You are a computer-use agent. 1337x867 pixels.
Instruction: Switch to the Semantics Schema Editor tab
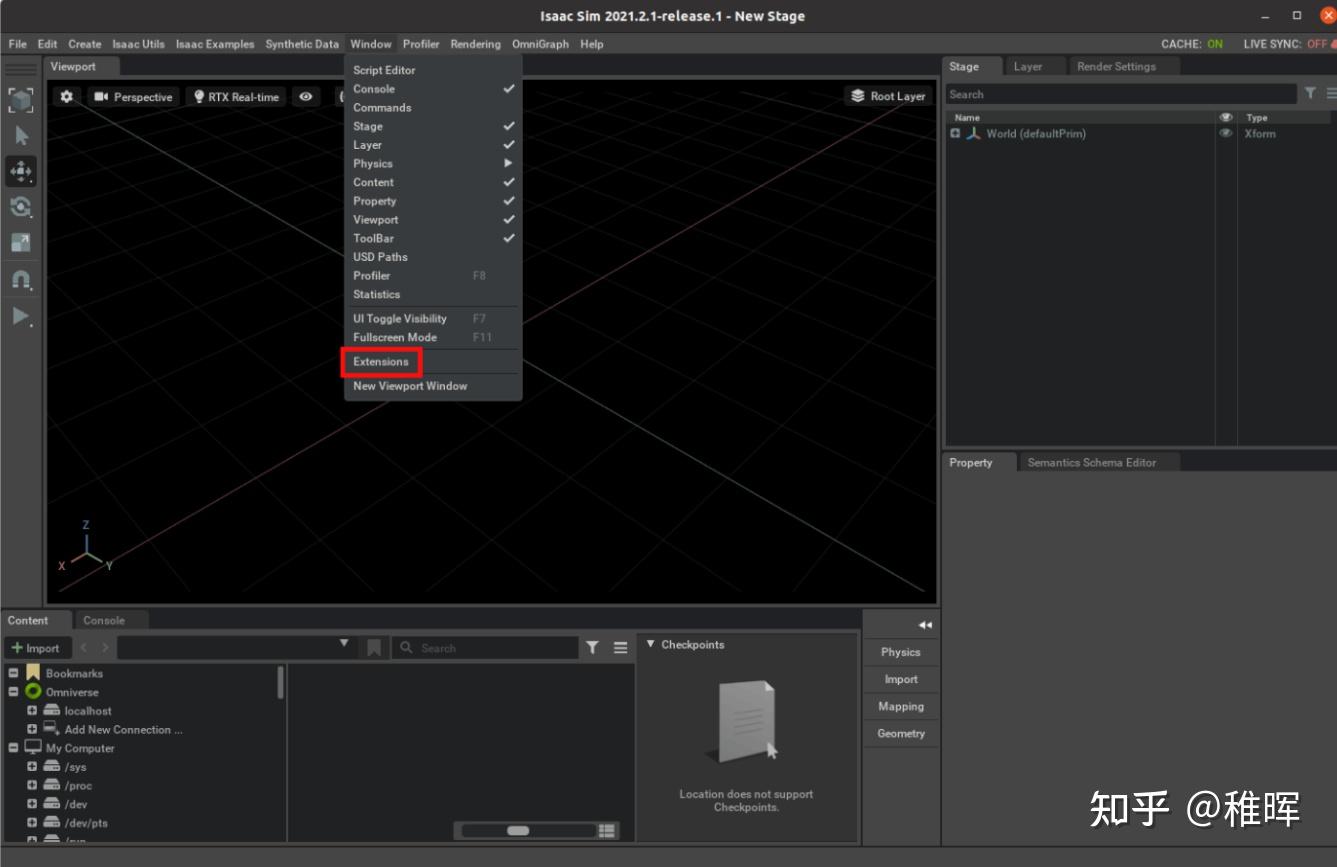pyautogui.click(x=1092, y=463)
